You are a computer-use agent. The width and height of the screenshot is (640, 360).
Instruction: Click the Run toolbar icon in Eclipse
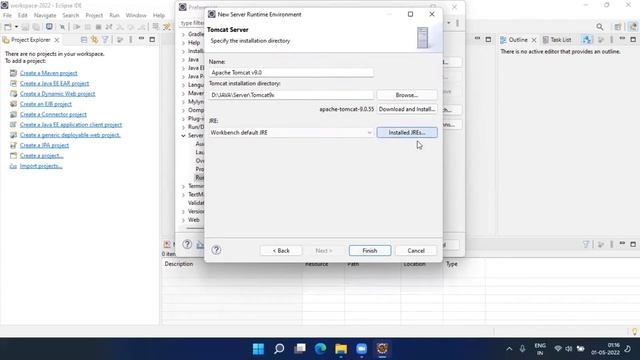point(76,27)
